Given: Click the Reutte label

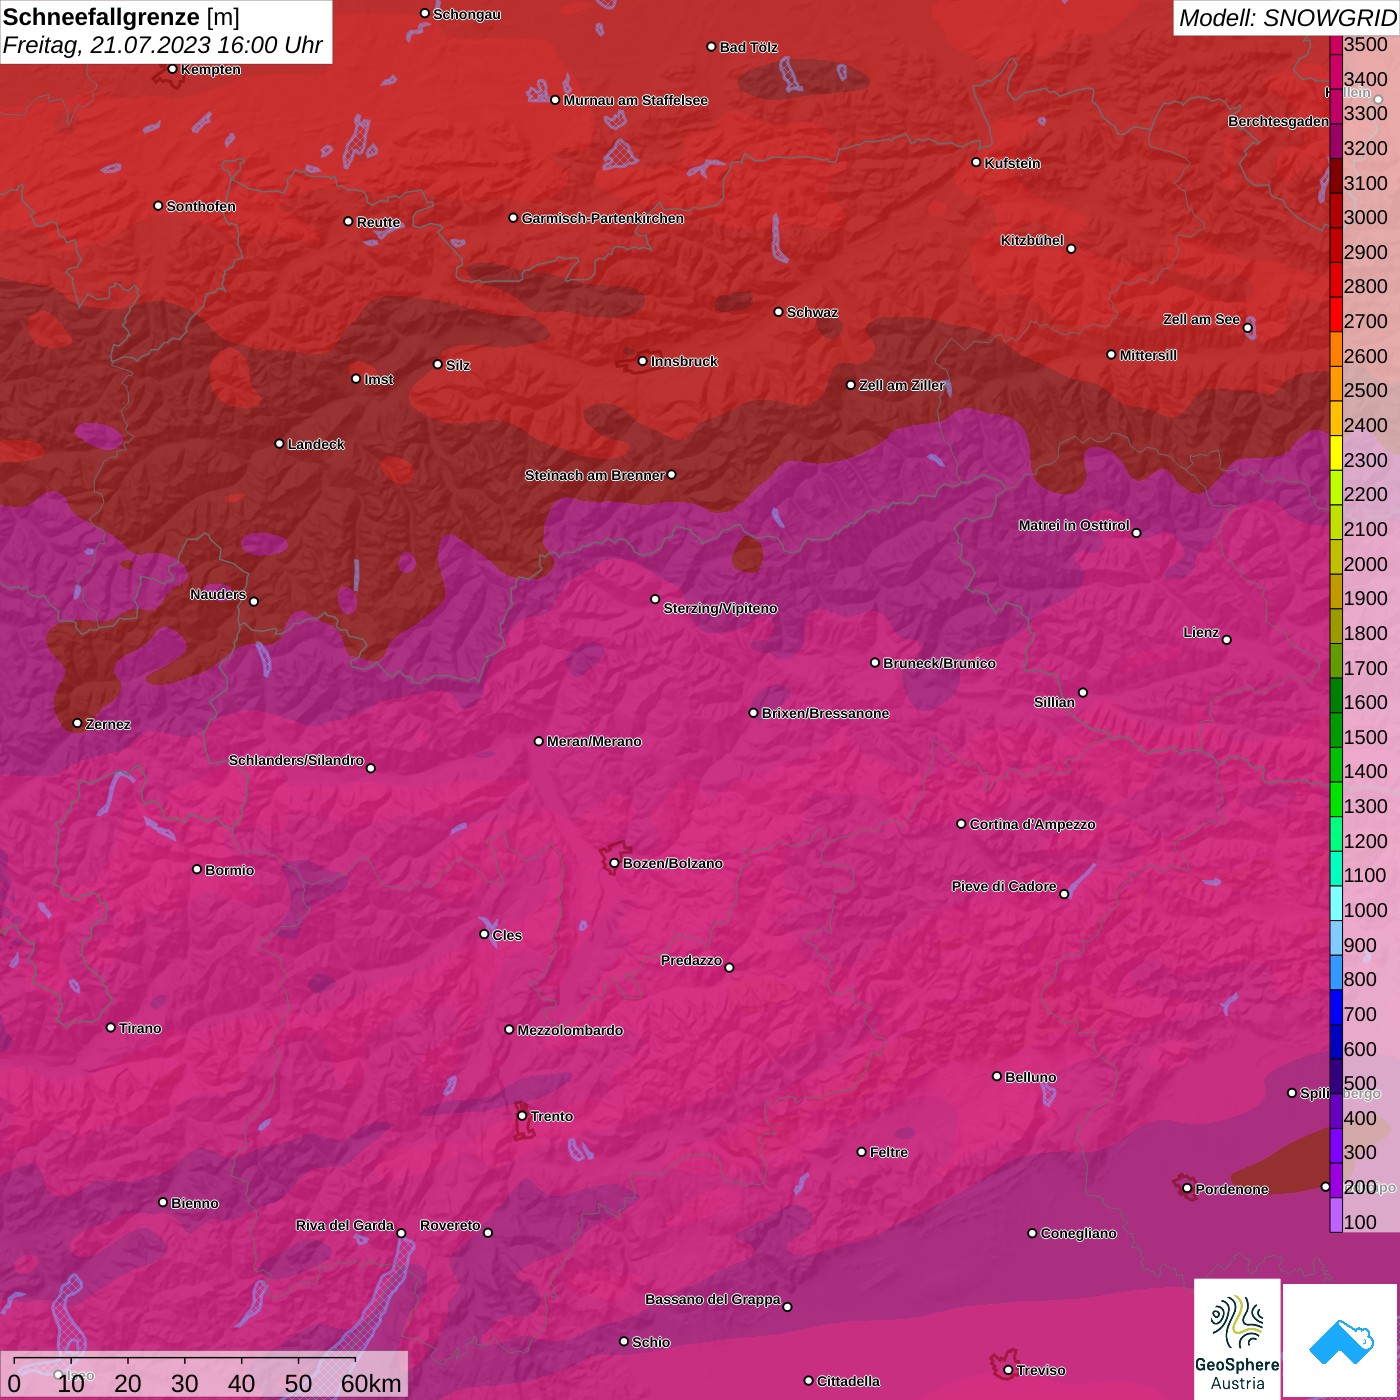Looking at the screenshot, I should pyautogui.click(x=378, y=222).
